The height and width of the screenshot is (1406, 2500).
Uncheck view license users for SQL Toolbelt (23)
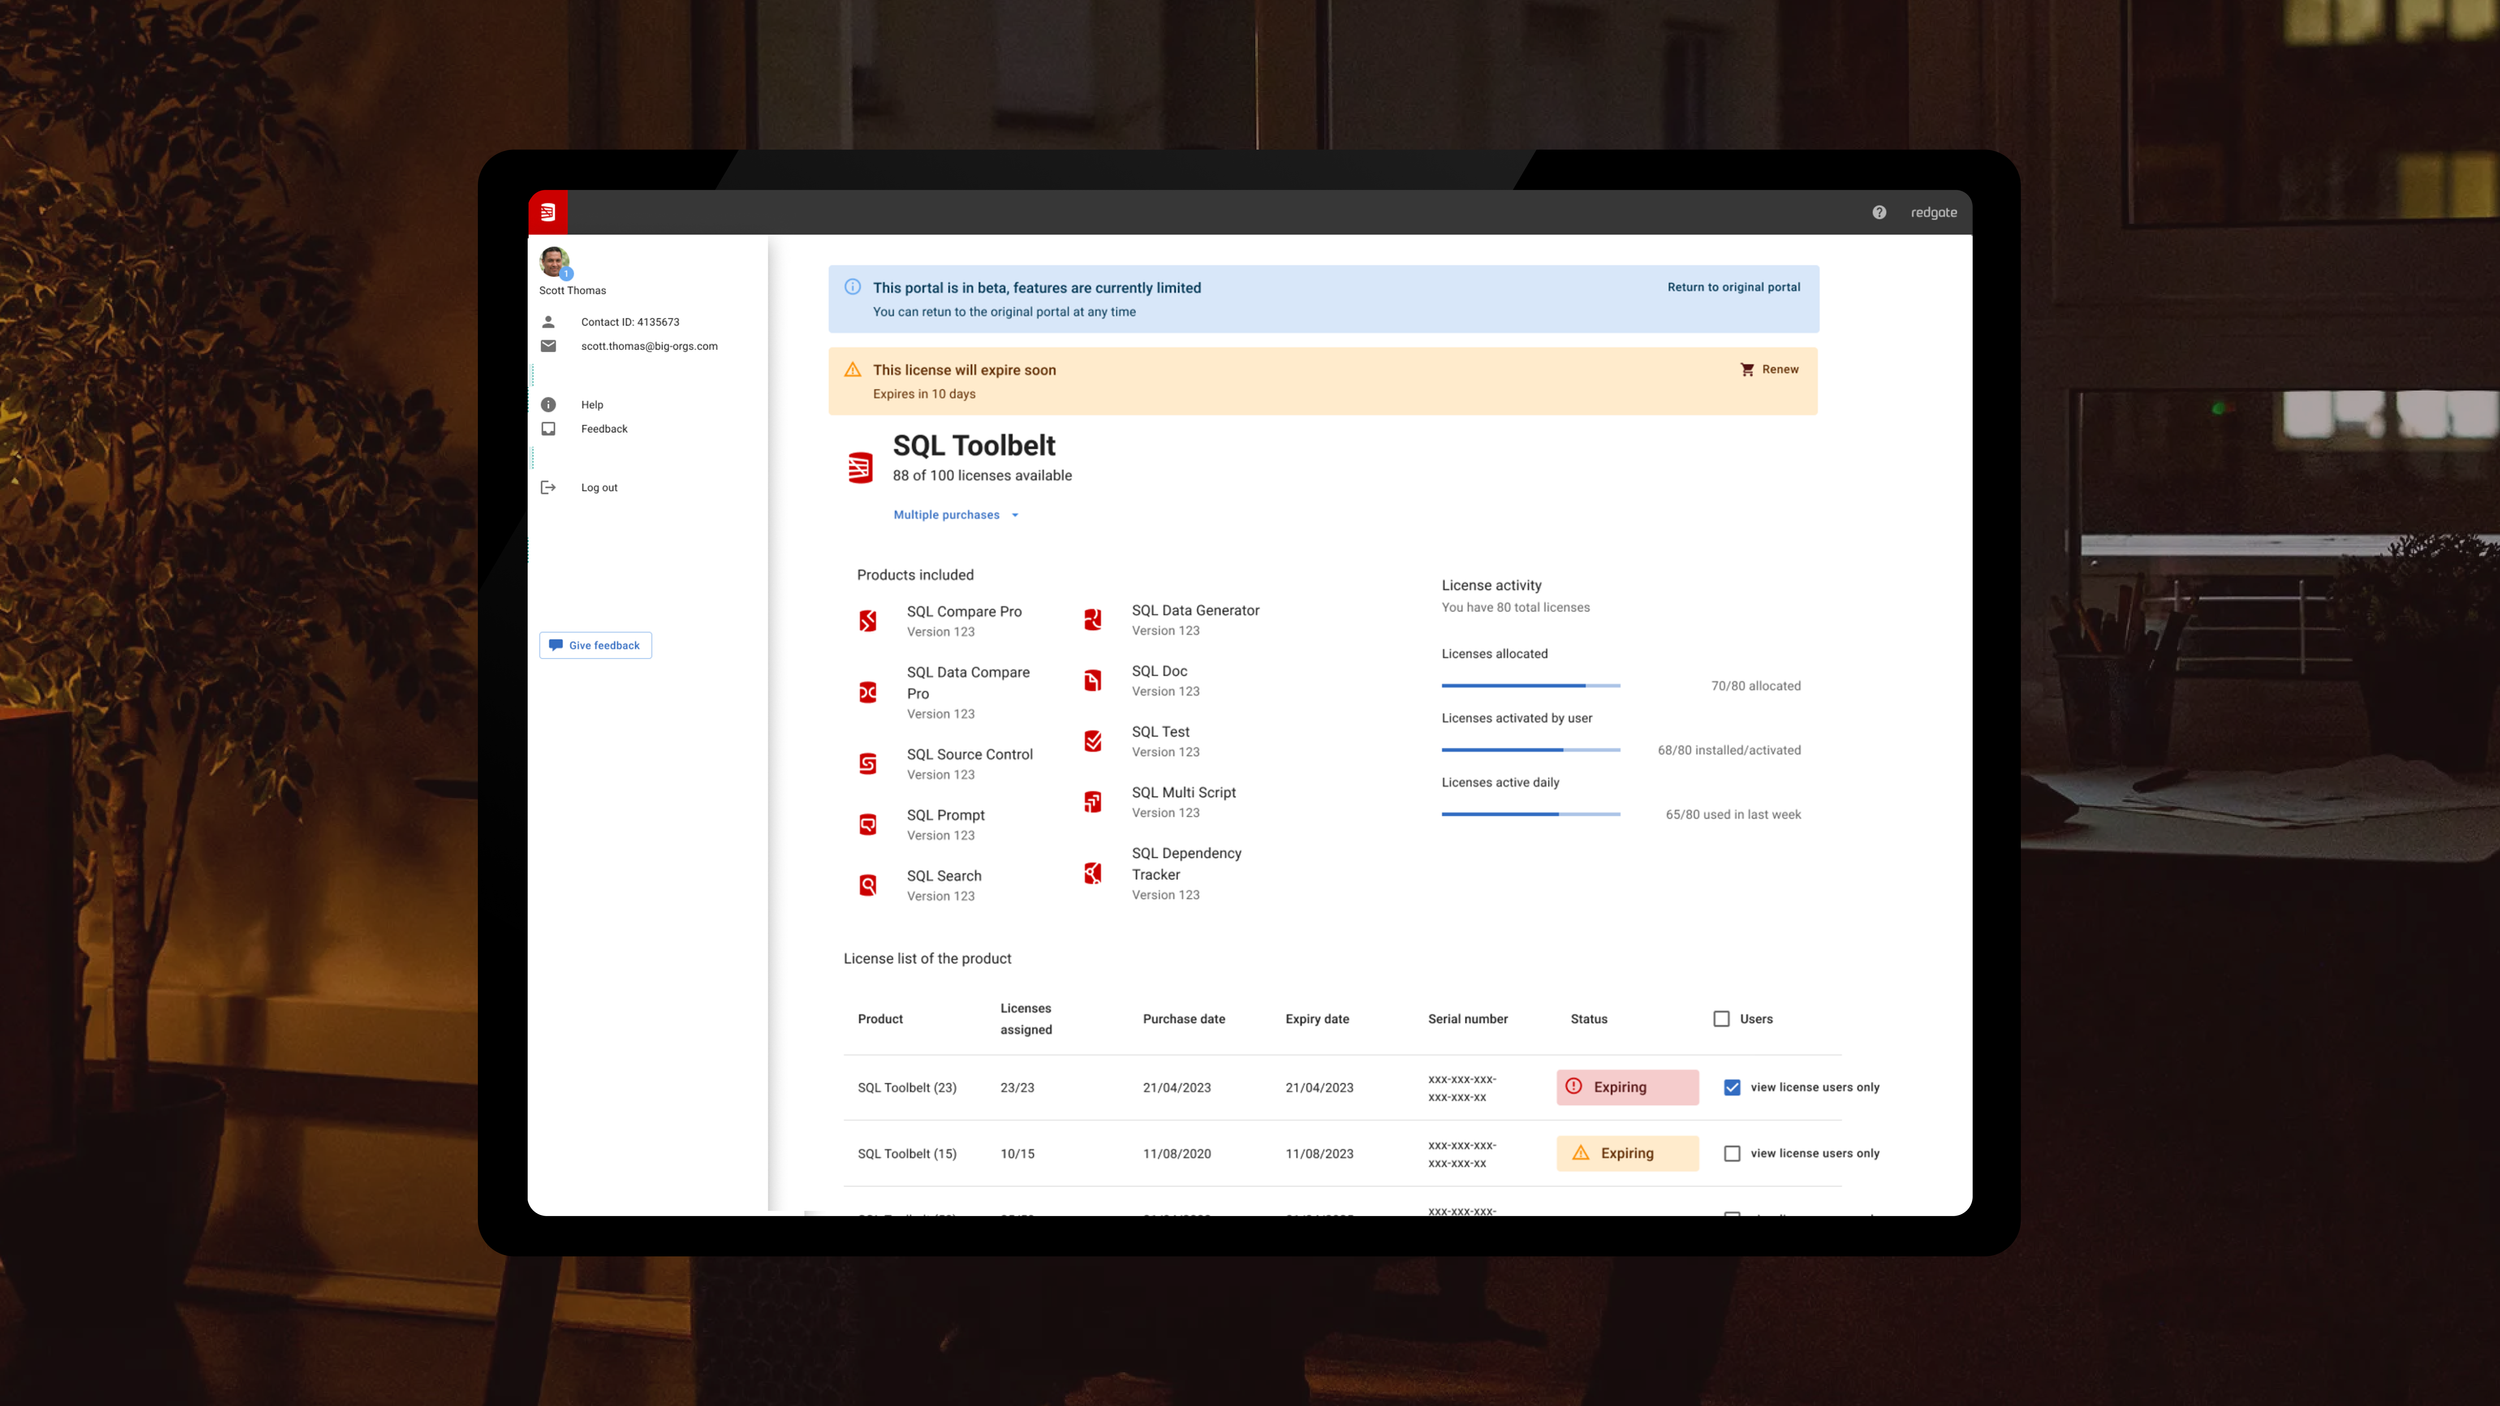[1732, 1087]
